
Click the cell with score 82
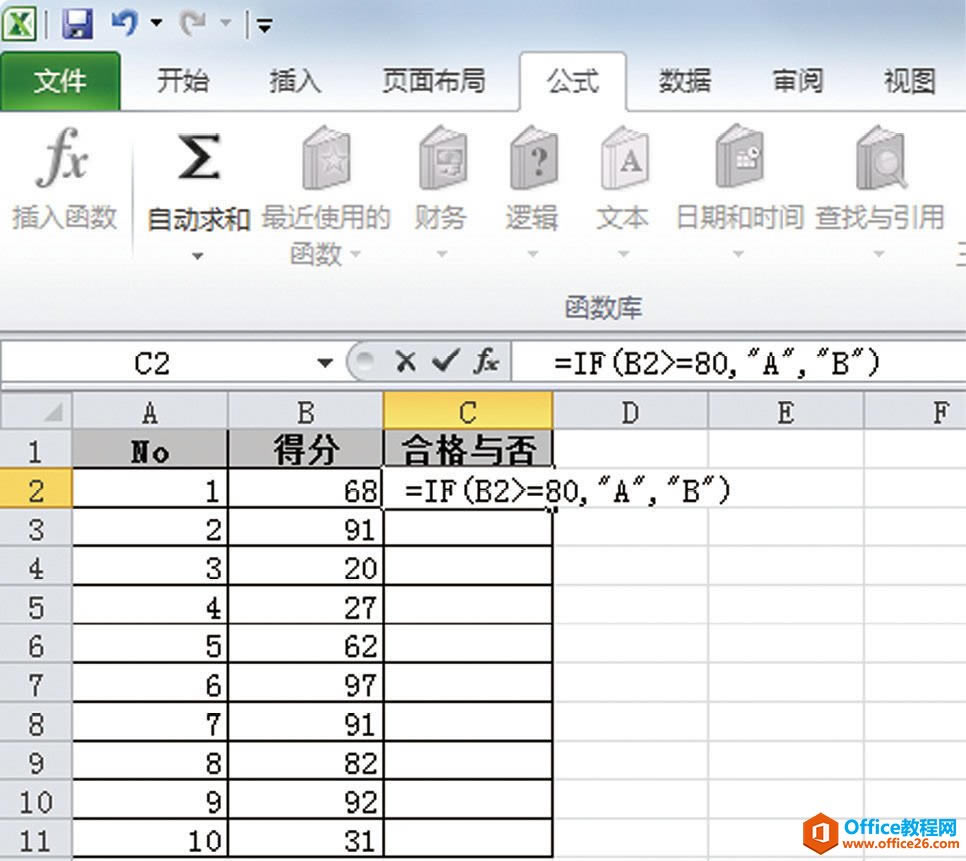coord(306,762)
